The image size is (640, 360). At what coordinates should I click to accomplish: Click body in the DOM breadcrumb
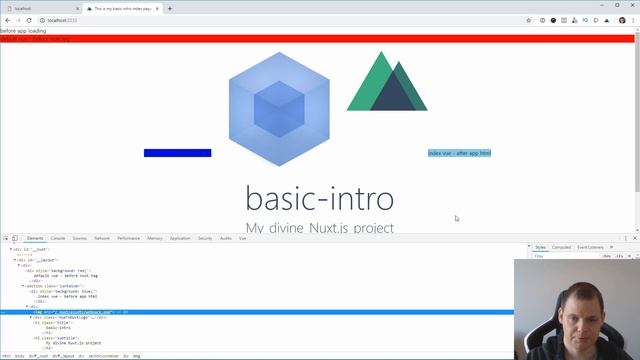click(x=20, y=356)
